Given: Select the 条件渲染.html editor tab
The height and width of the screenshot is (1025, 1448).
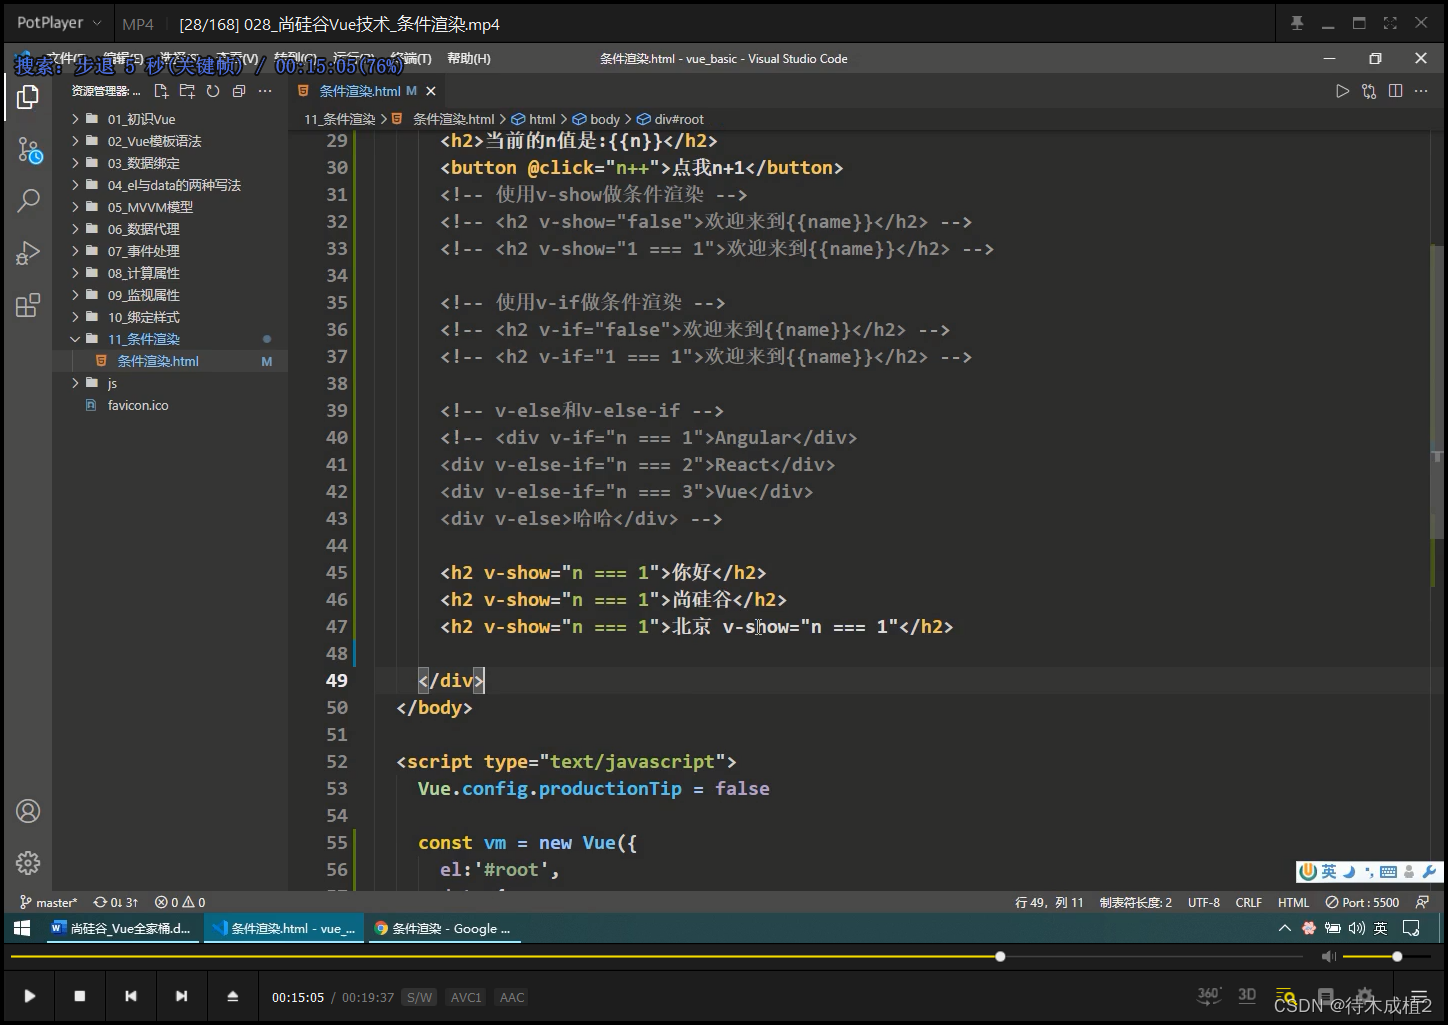Looking at the screenshot, I should tap(367, 91).
